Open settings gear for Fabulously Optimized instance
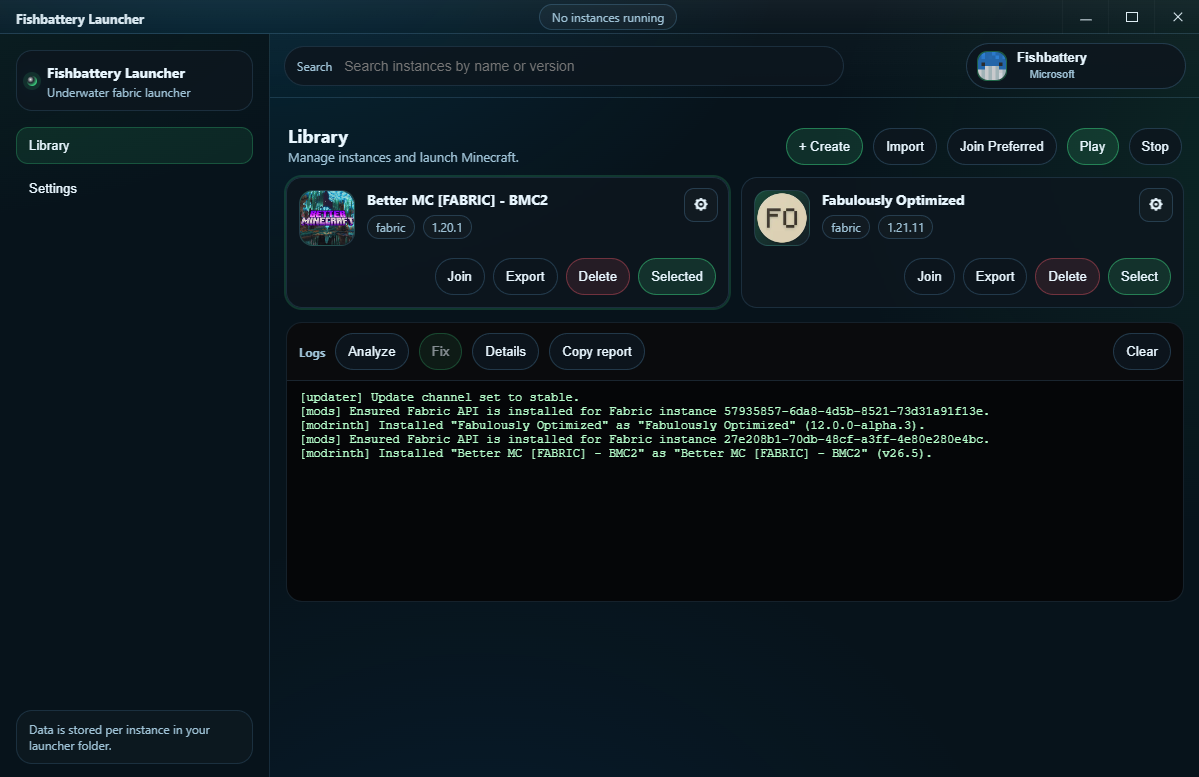 tap(1155, 205)
